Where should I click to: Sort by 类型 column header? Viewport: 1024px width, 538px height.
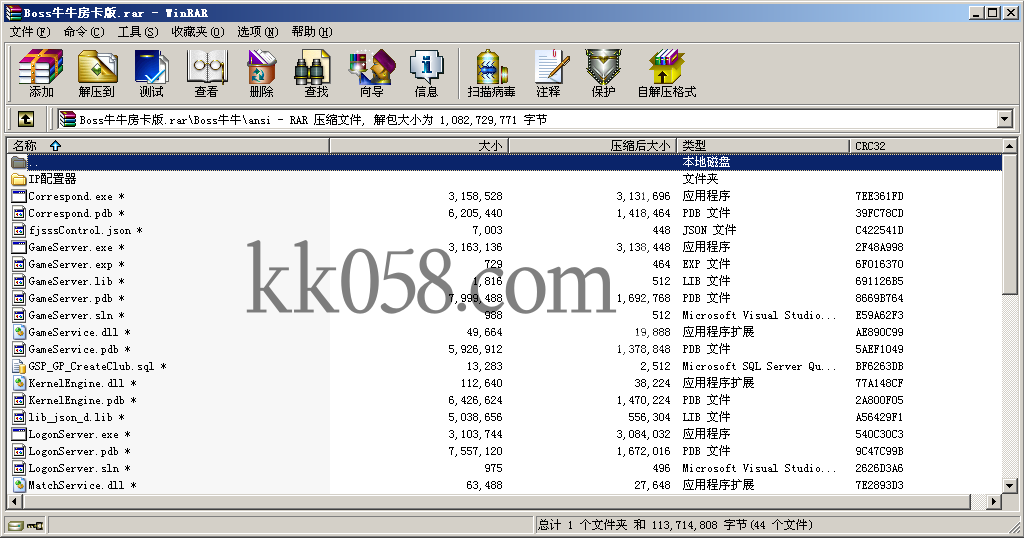coord(763,146)
